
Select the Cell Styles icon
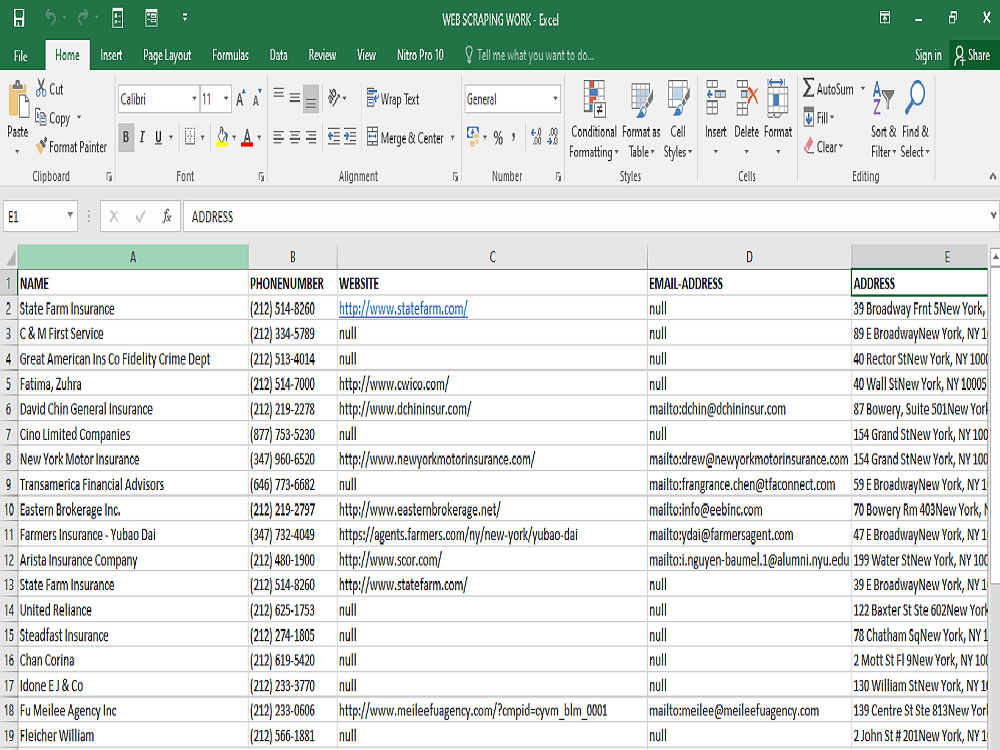[679, 117]
